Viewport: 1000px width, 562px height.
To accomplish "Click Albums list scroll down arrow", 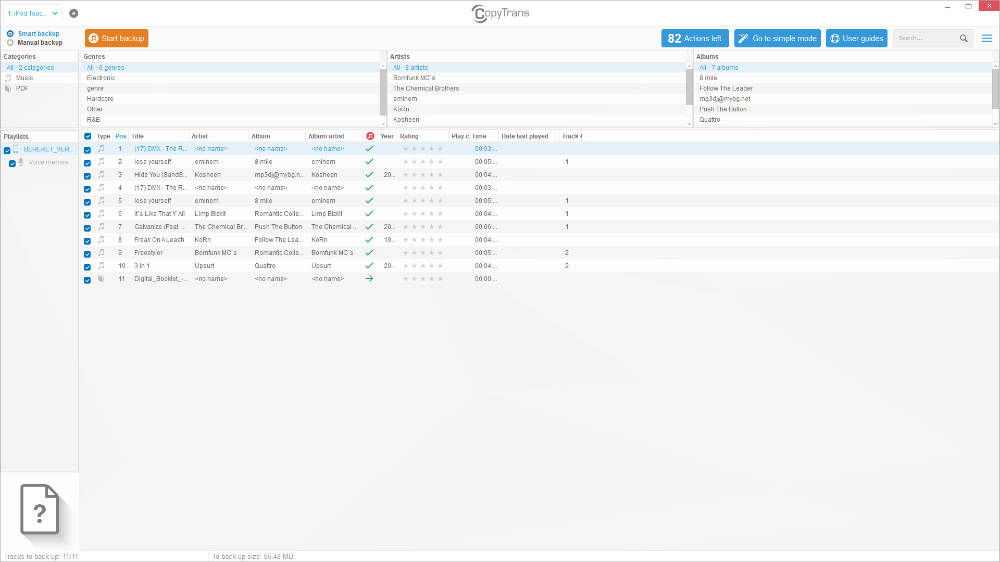I will point(996,123).
